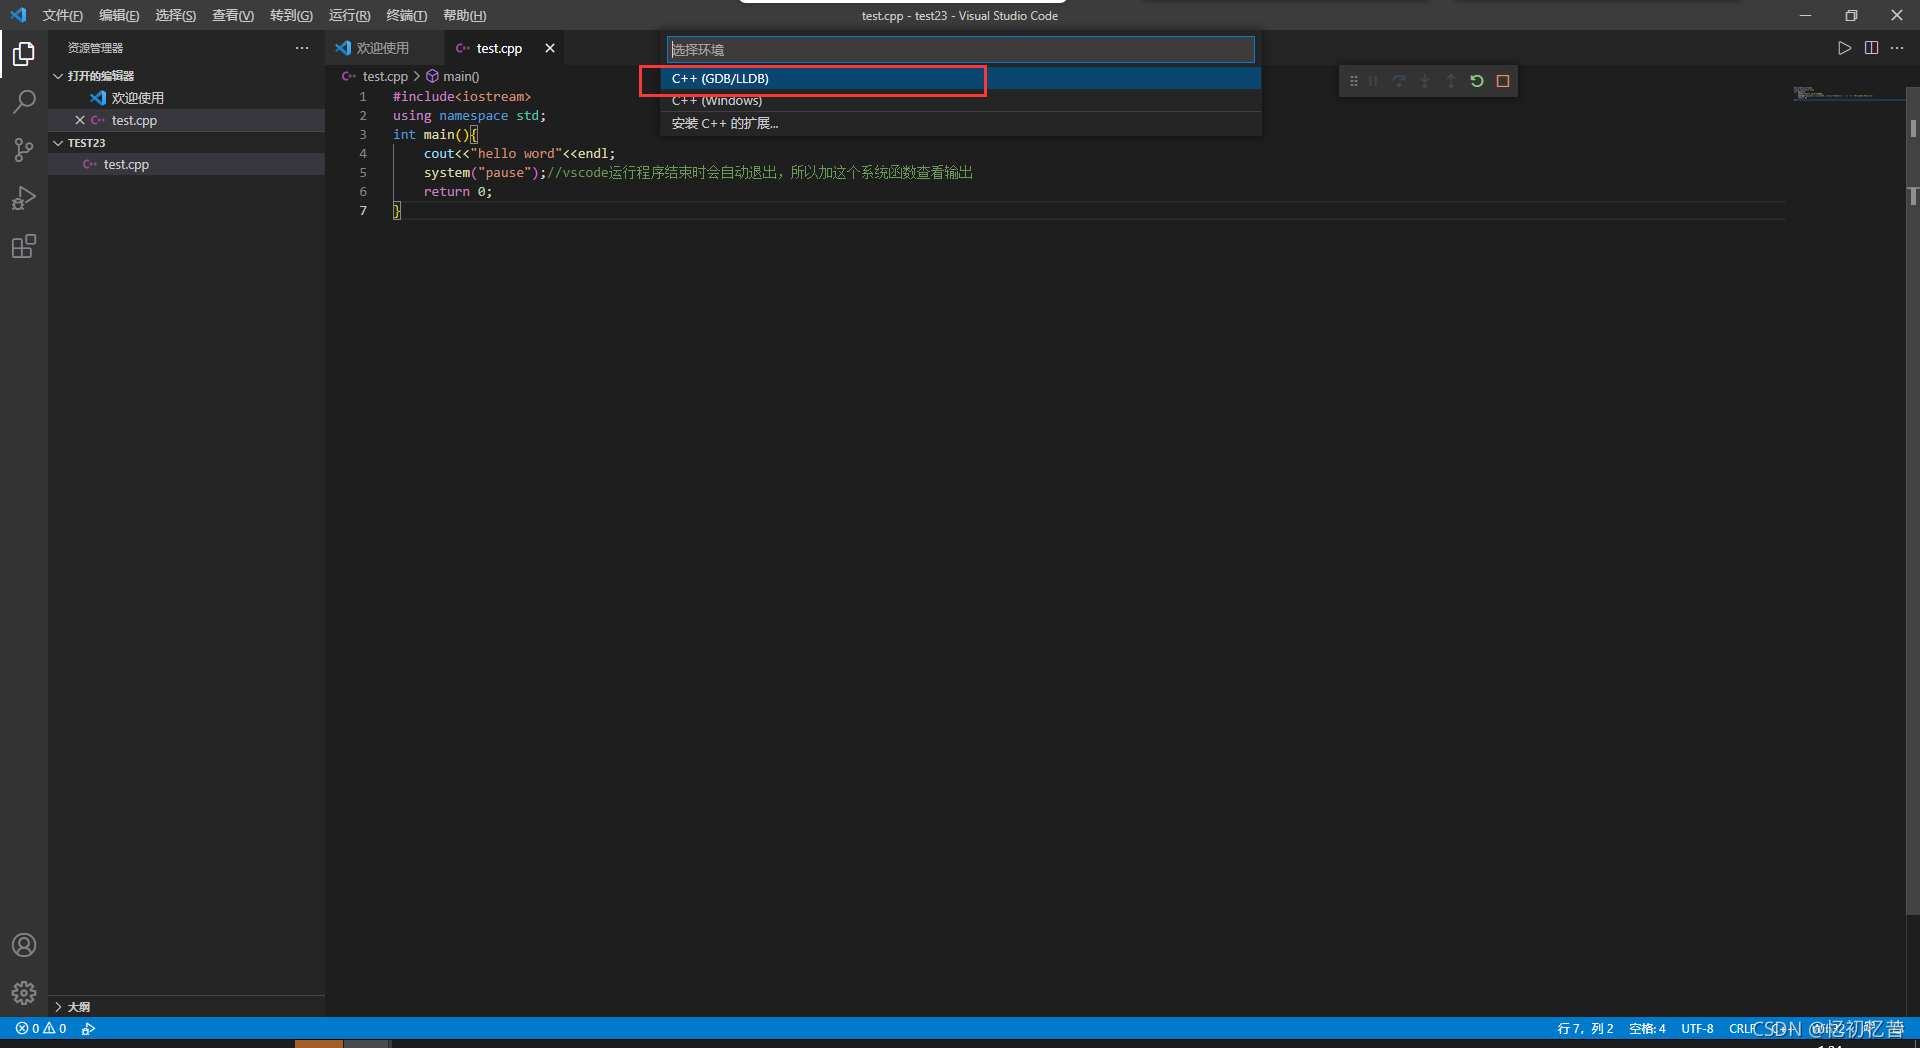The width and height of the screenshot is (1920, 1048).
Task: Click the spaces: 4 indentation indicator
Action: 1647,1028
